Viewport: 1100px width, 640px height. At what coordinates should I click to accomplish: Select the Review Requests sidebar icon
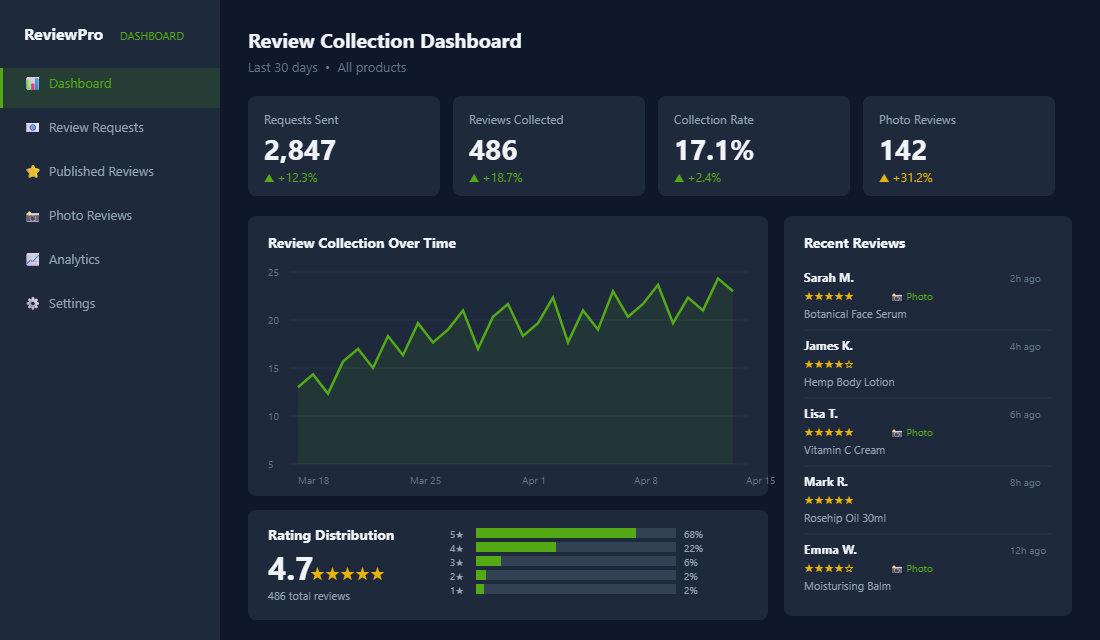tap(31, 127)
